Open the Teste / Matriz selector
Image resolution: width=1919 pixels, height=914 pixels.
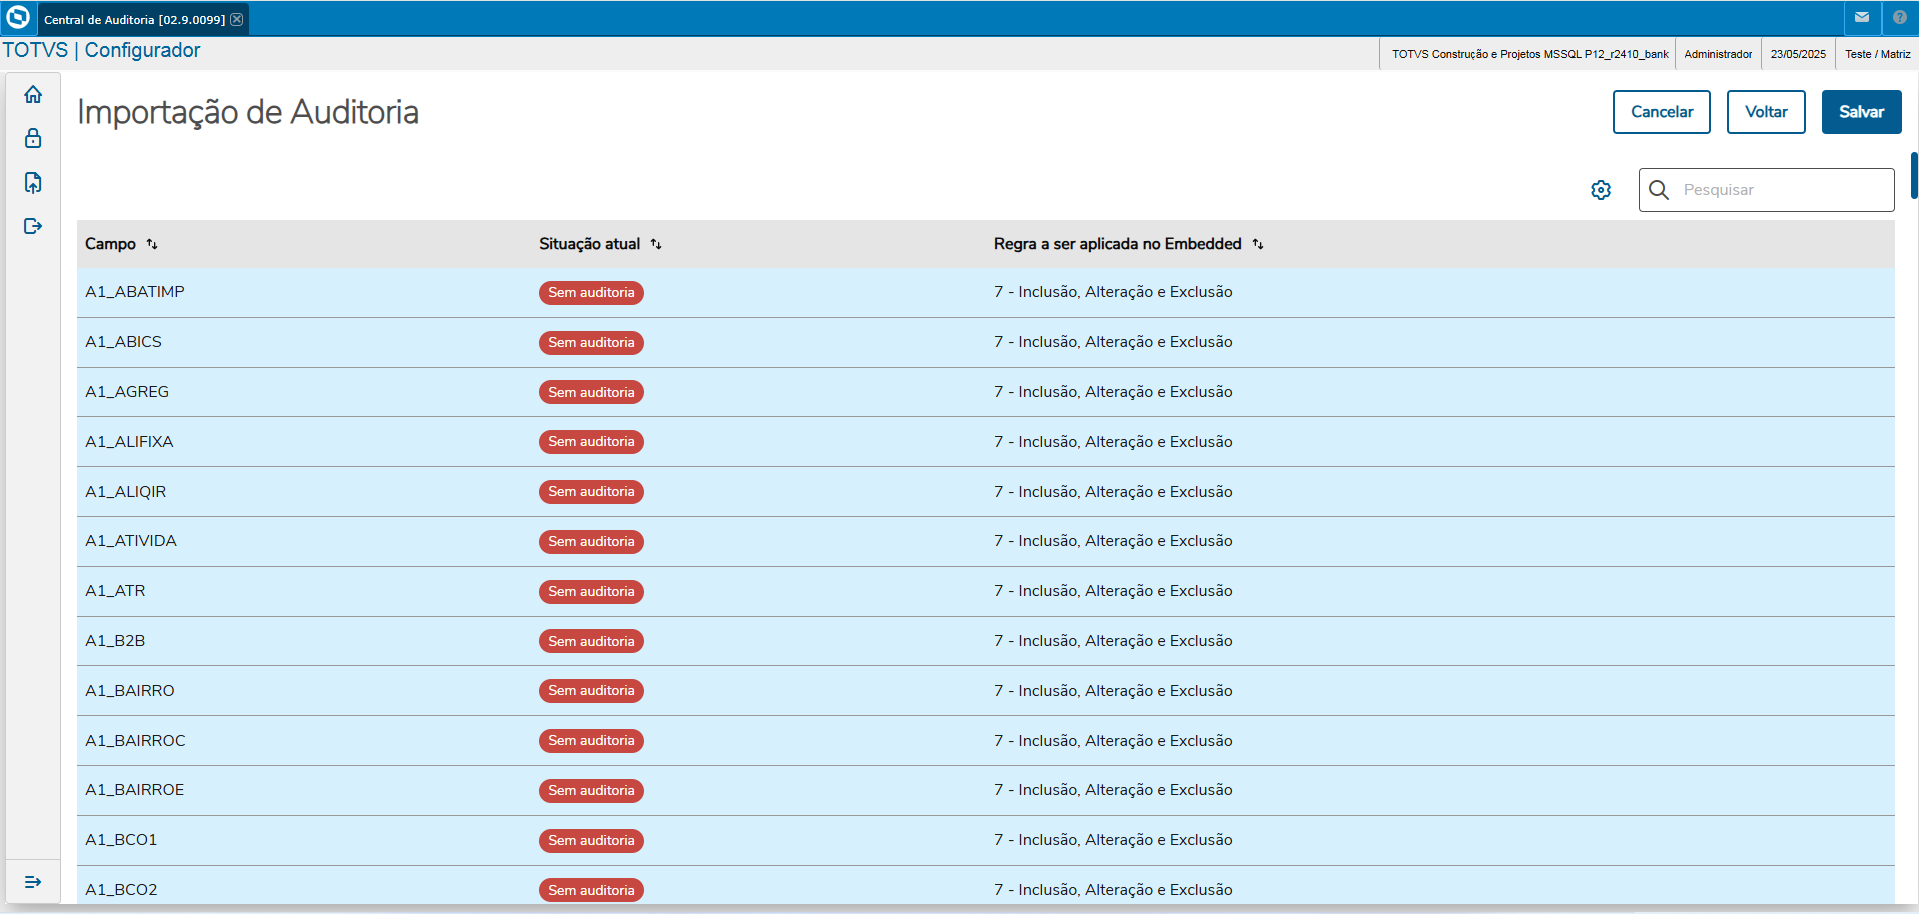[x=1876, y=53]
